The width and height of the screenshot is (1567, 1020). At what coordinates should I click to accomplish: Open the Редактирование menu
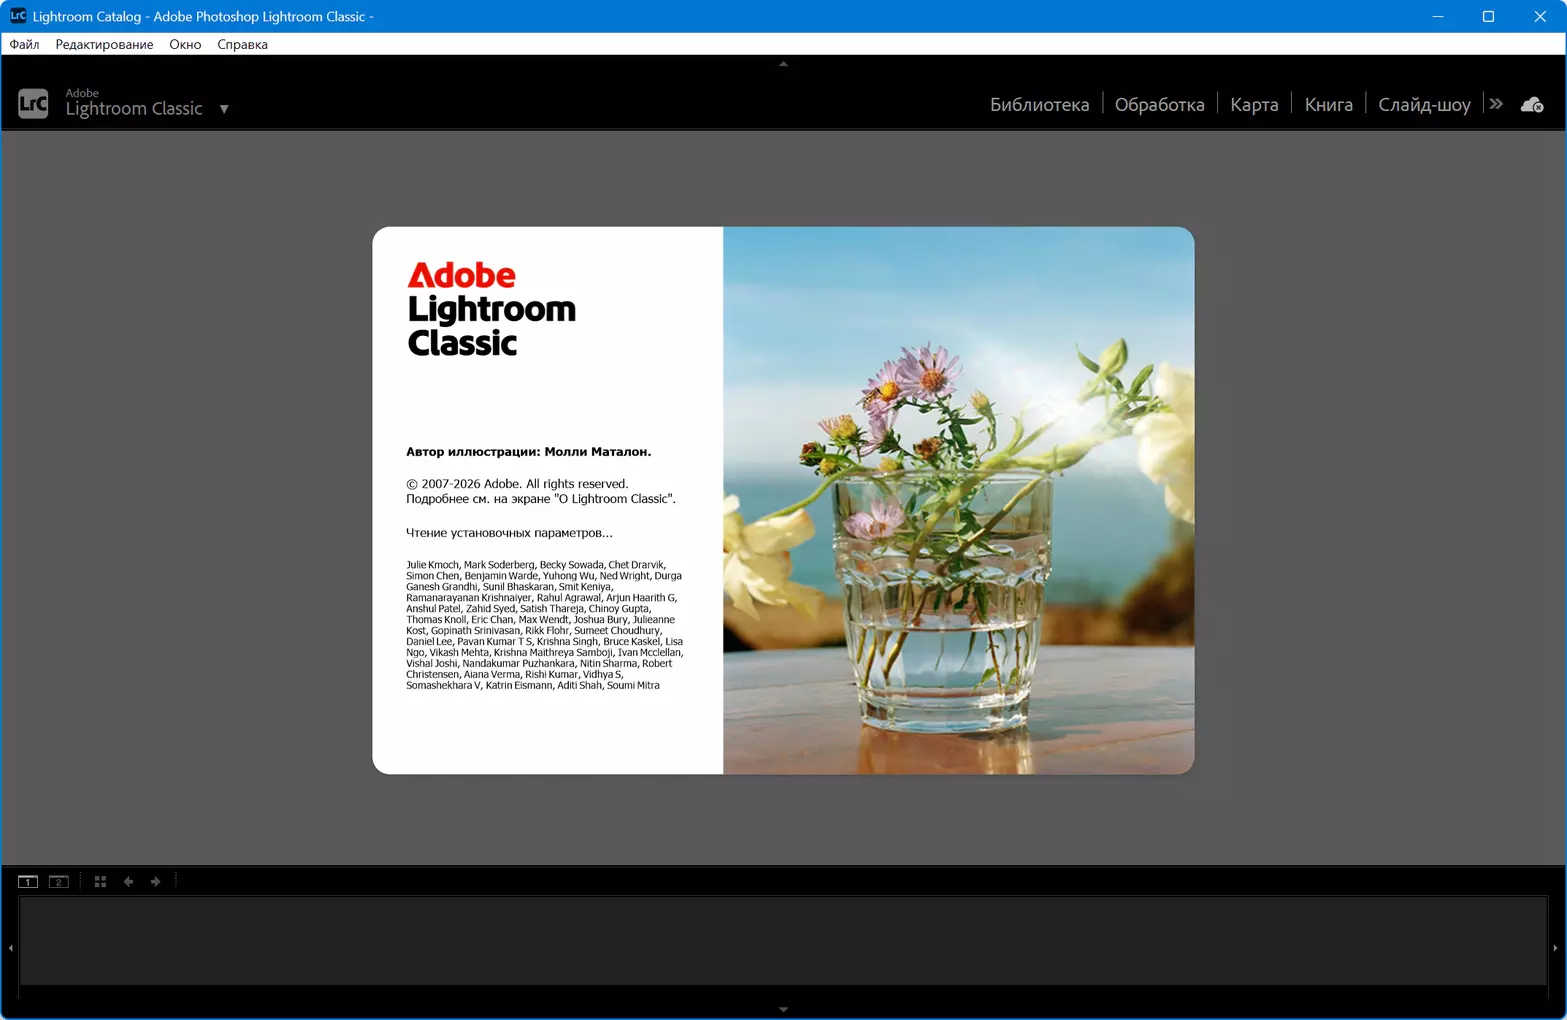(104, 44)
